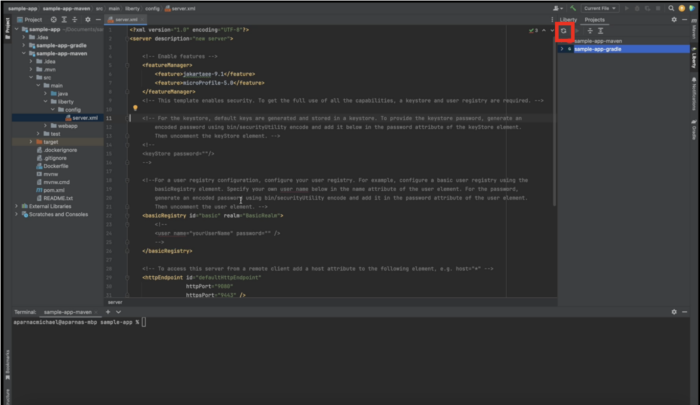Close the sample-app-maven terminal tab
The width and height of the screenshot is (700, 405).
point(96,312)
